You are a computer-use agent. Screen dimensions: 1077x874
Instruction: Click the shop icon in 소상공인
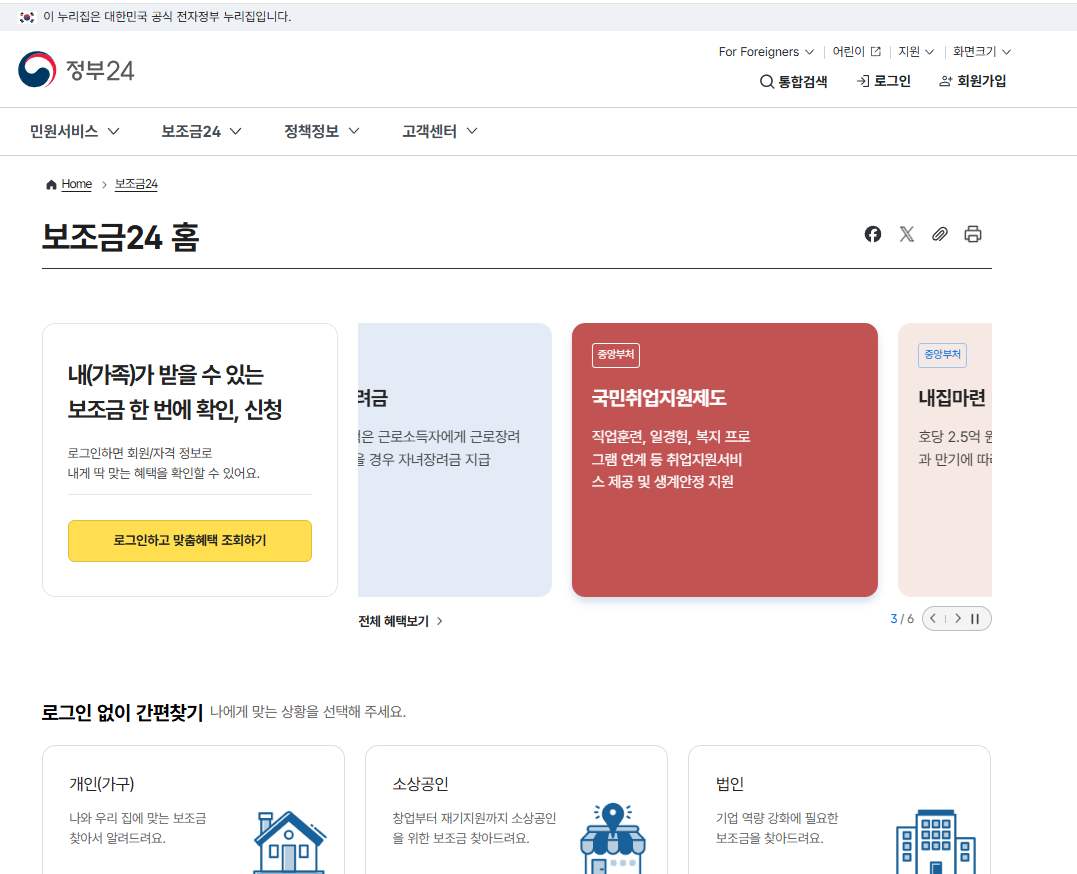(613, 839)
